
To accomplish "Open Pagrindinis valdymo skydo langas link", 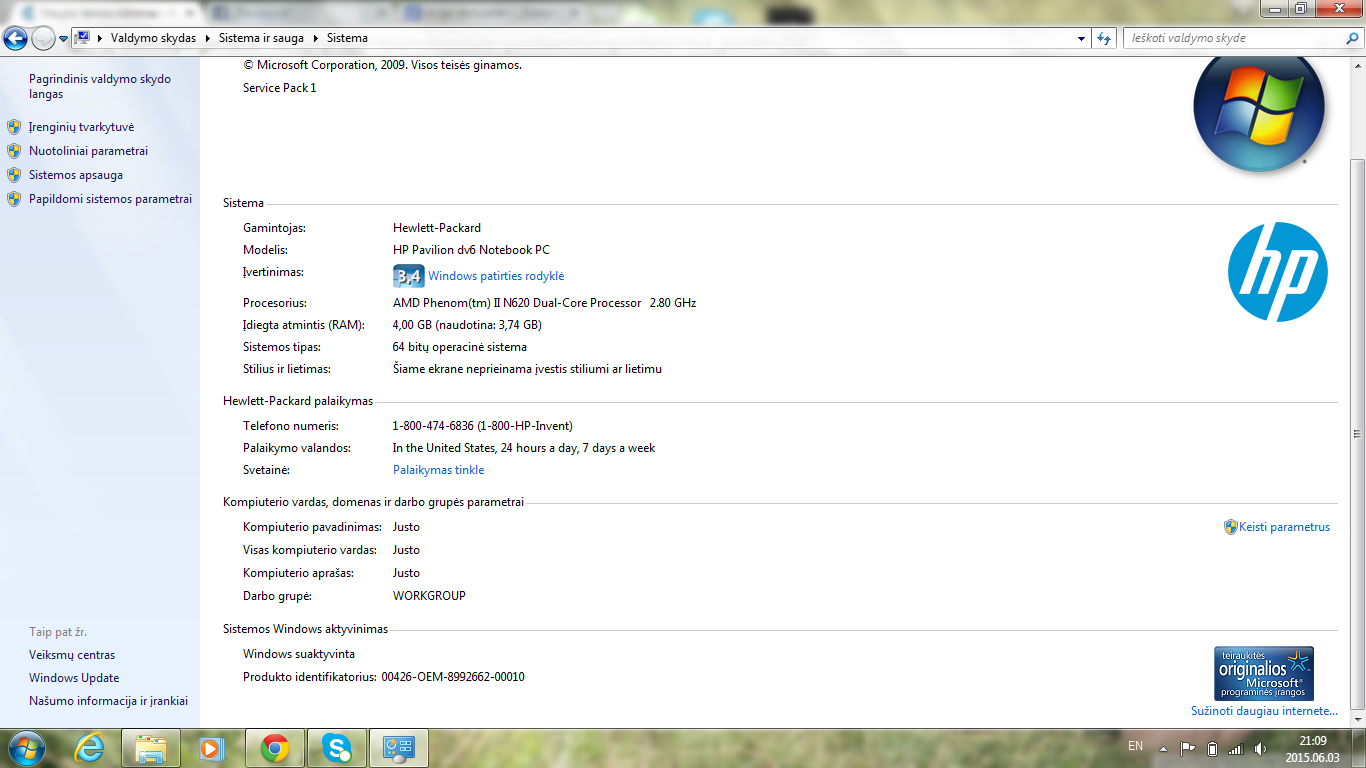I will tap(100, 87).
